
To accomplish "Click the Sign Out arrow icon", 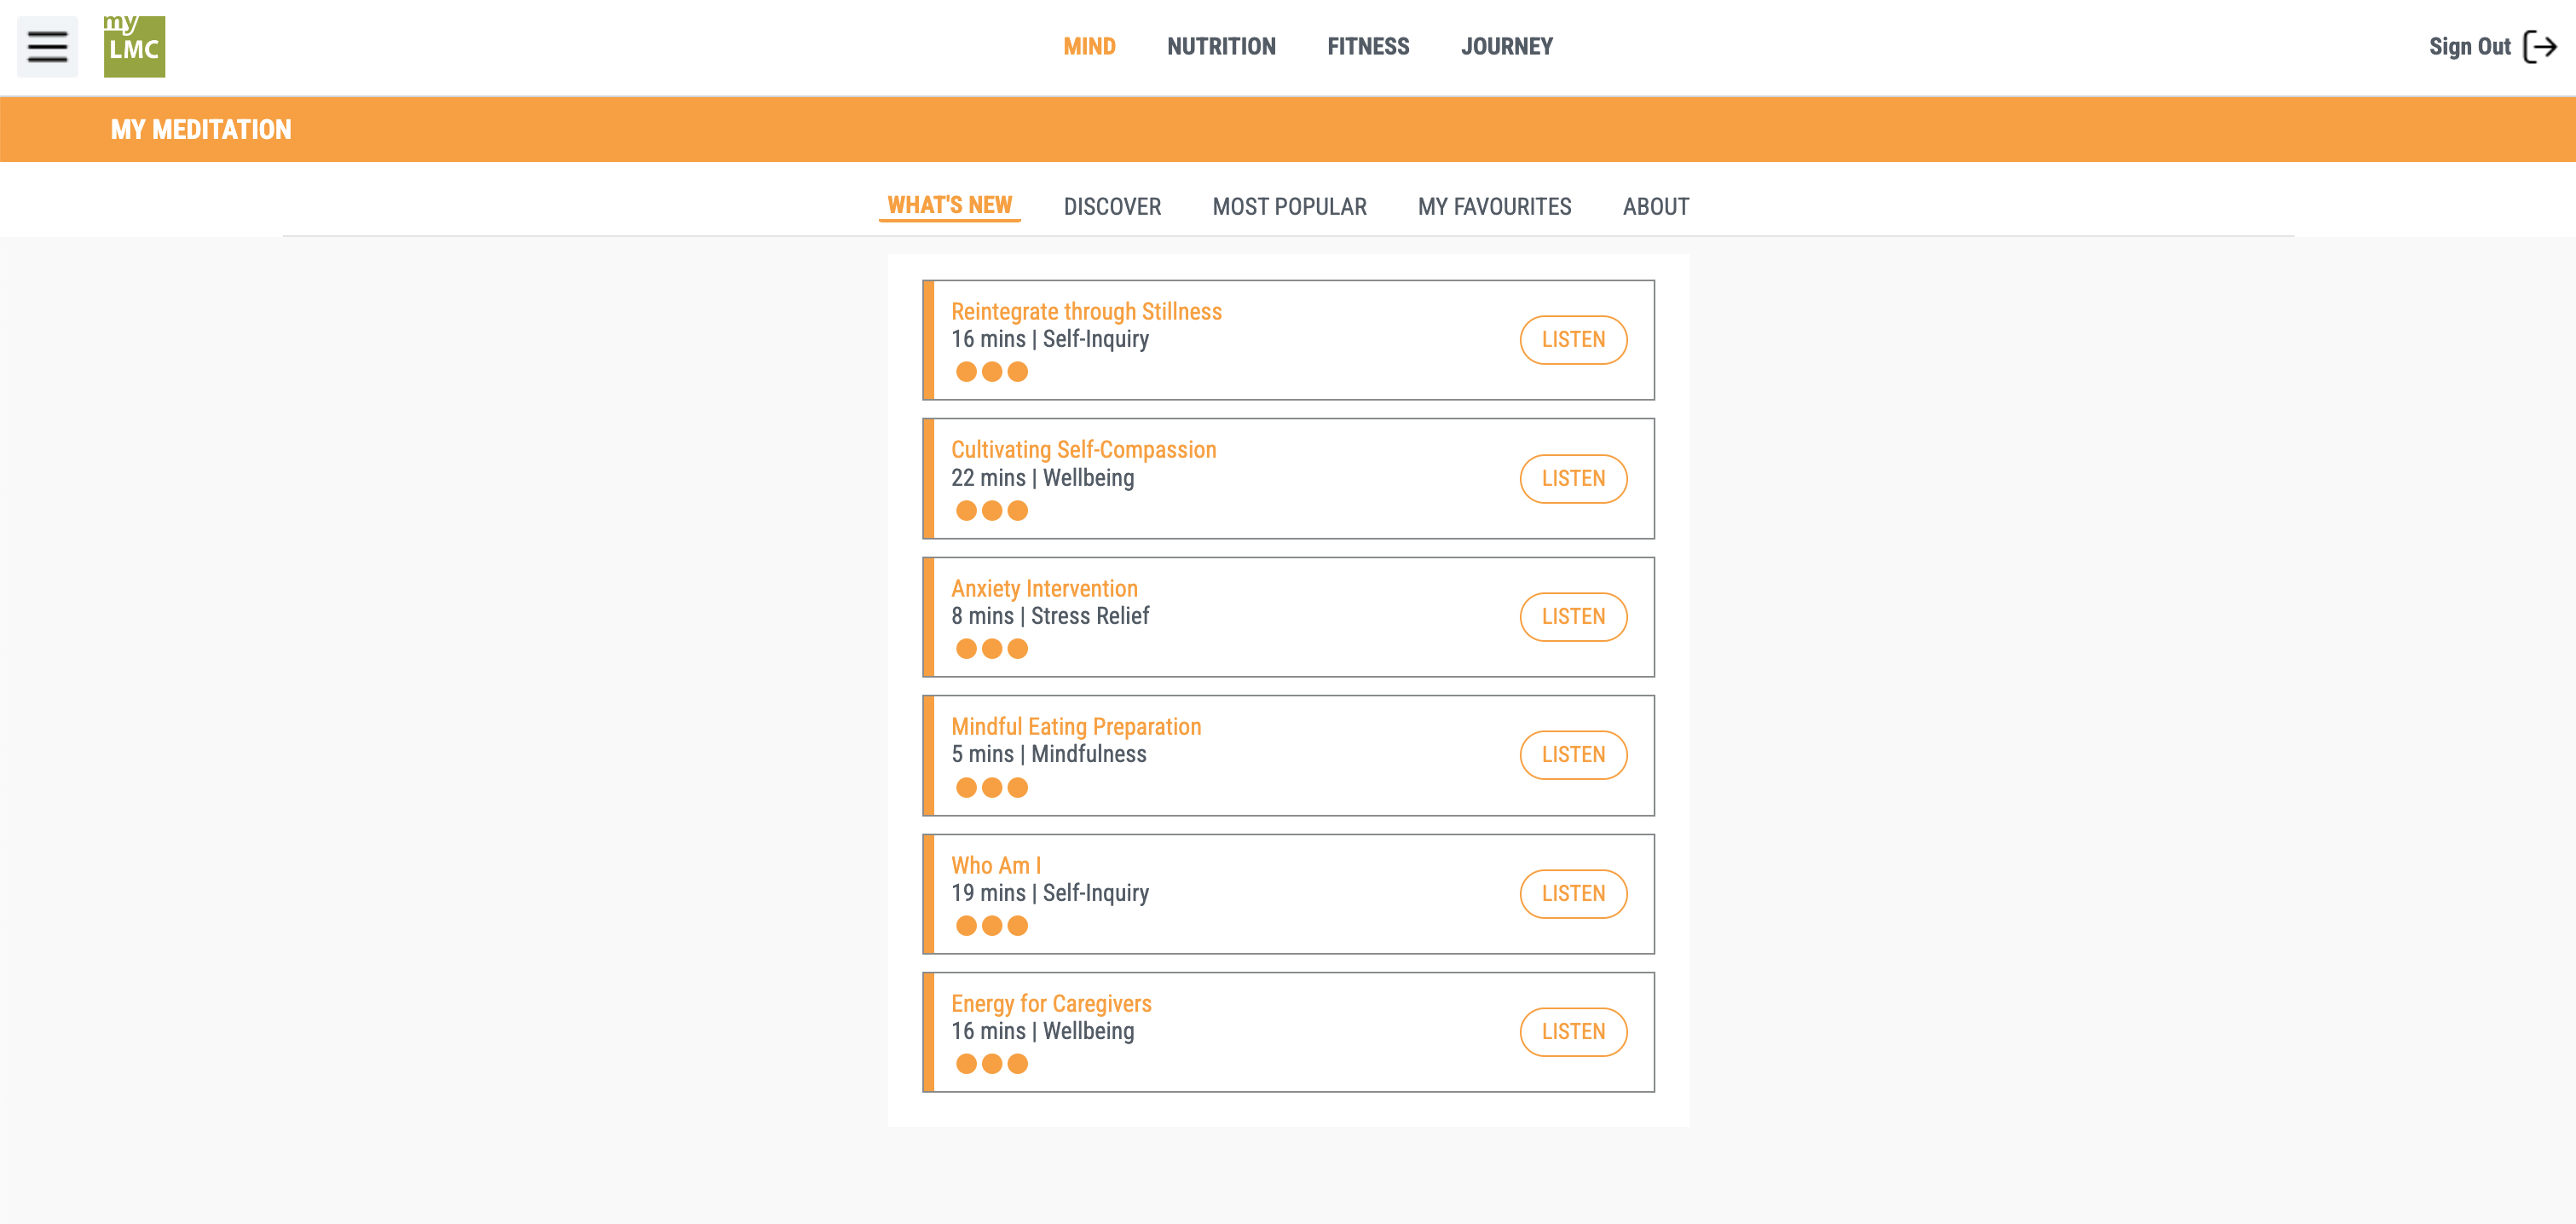I will [x=2539, y=46].
